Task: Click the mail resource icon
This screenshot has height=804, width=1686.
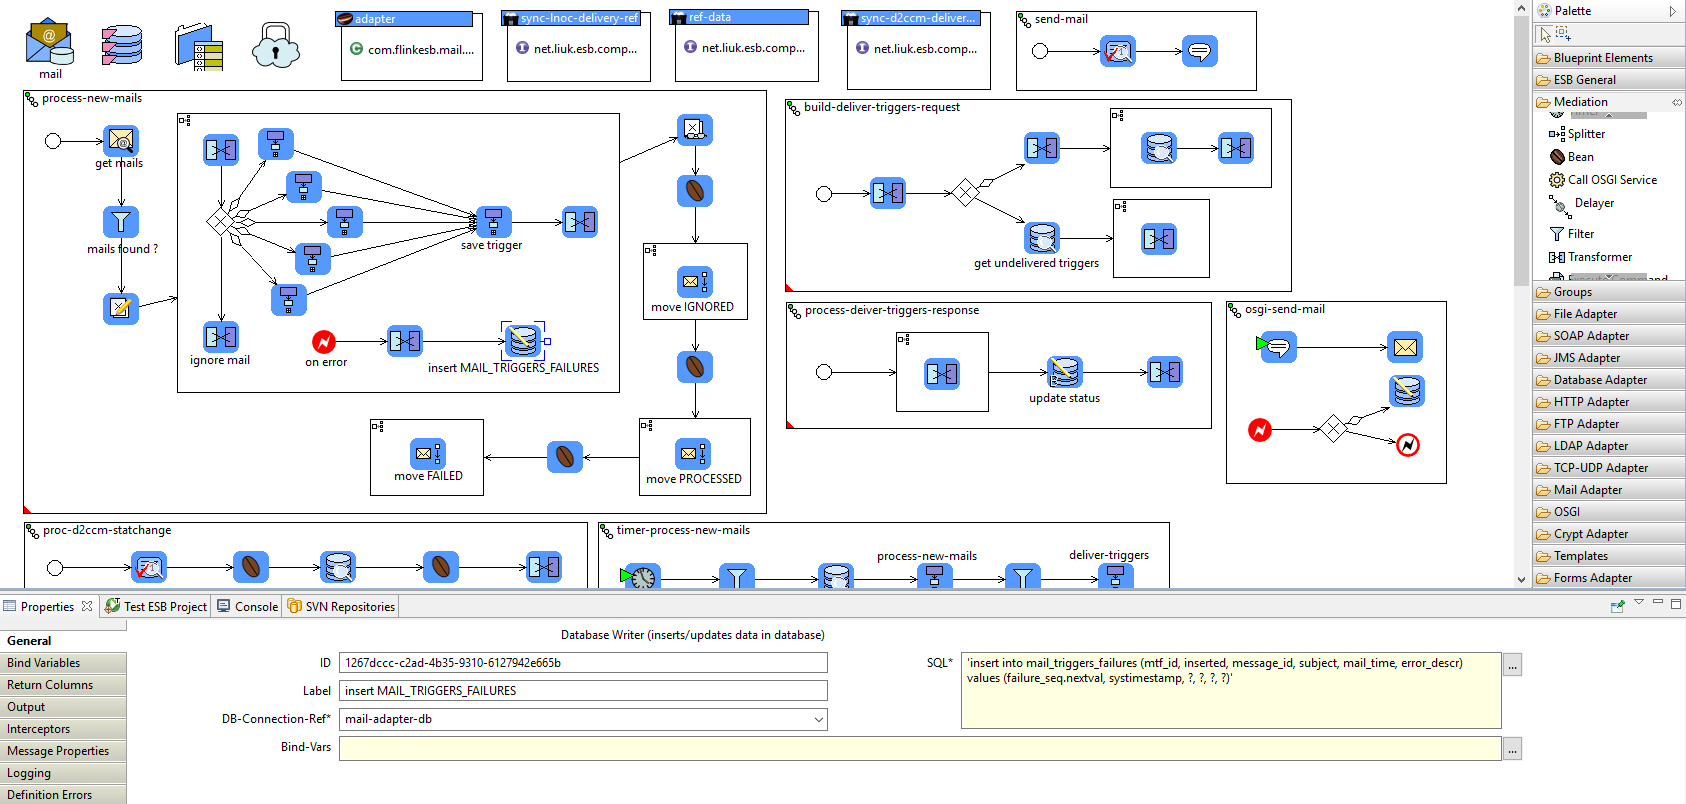Action: coord(49,45)
